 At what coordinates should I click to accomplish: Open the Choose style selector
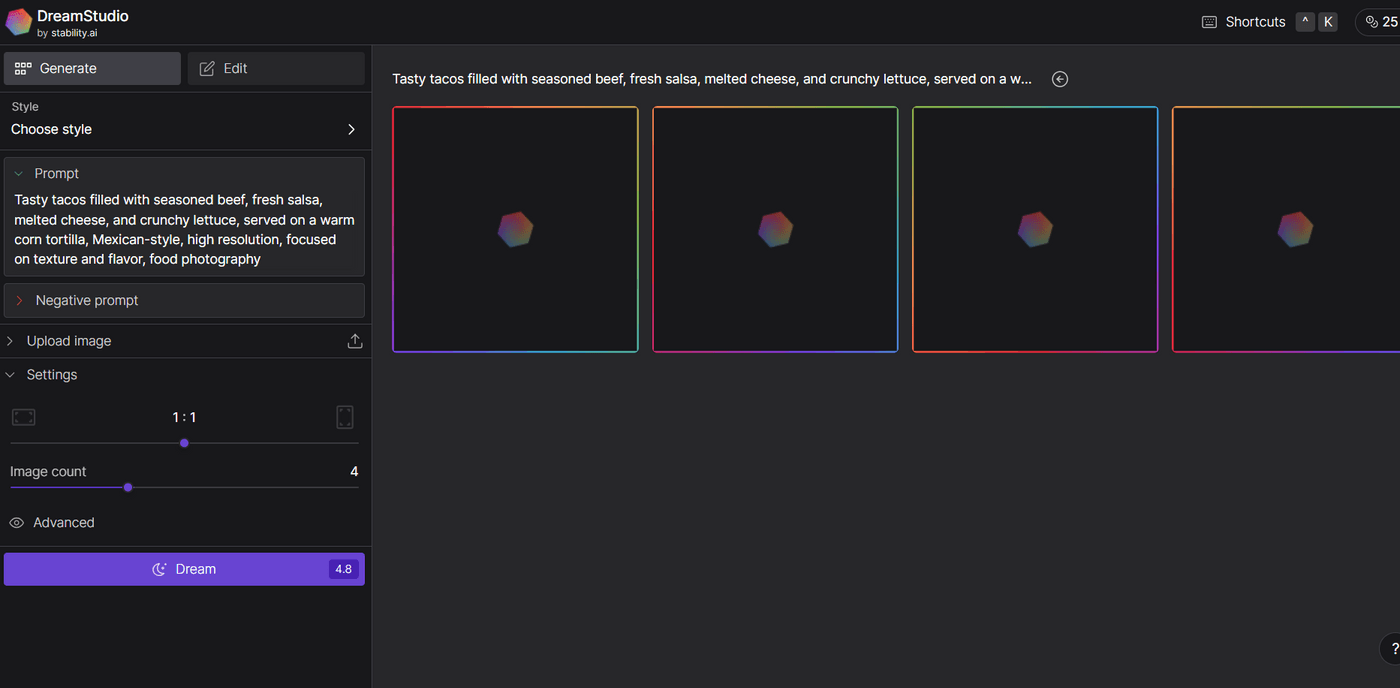[184, 129]
